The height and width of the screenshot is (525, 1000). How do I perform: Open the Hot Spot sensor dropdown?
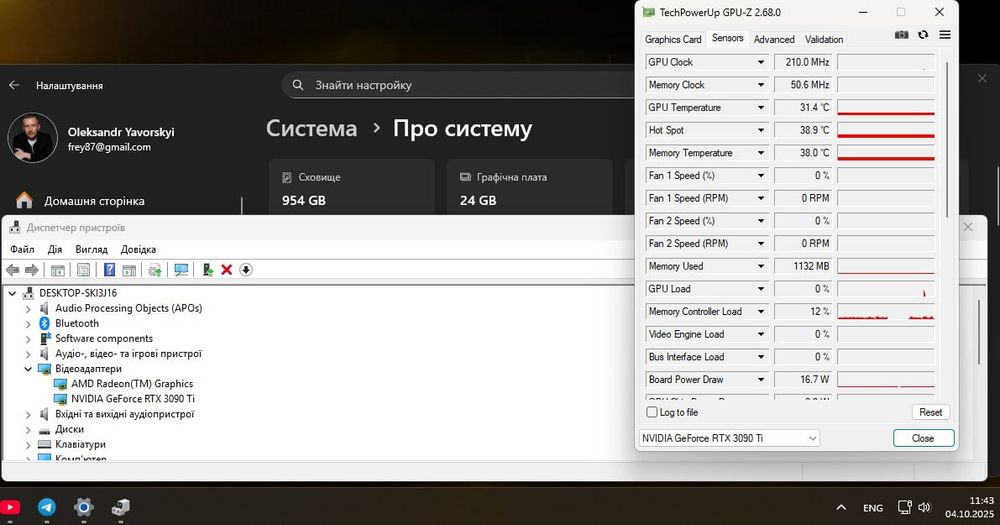tap(761, 130)
